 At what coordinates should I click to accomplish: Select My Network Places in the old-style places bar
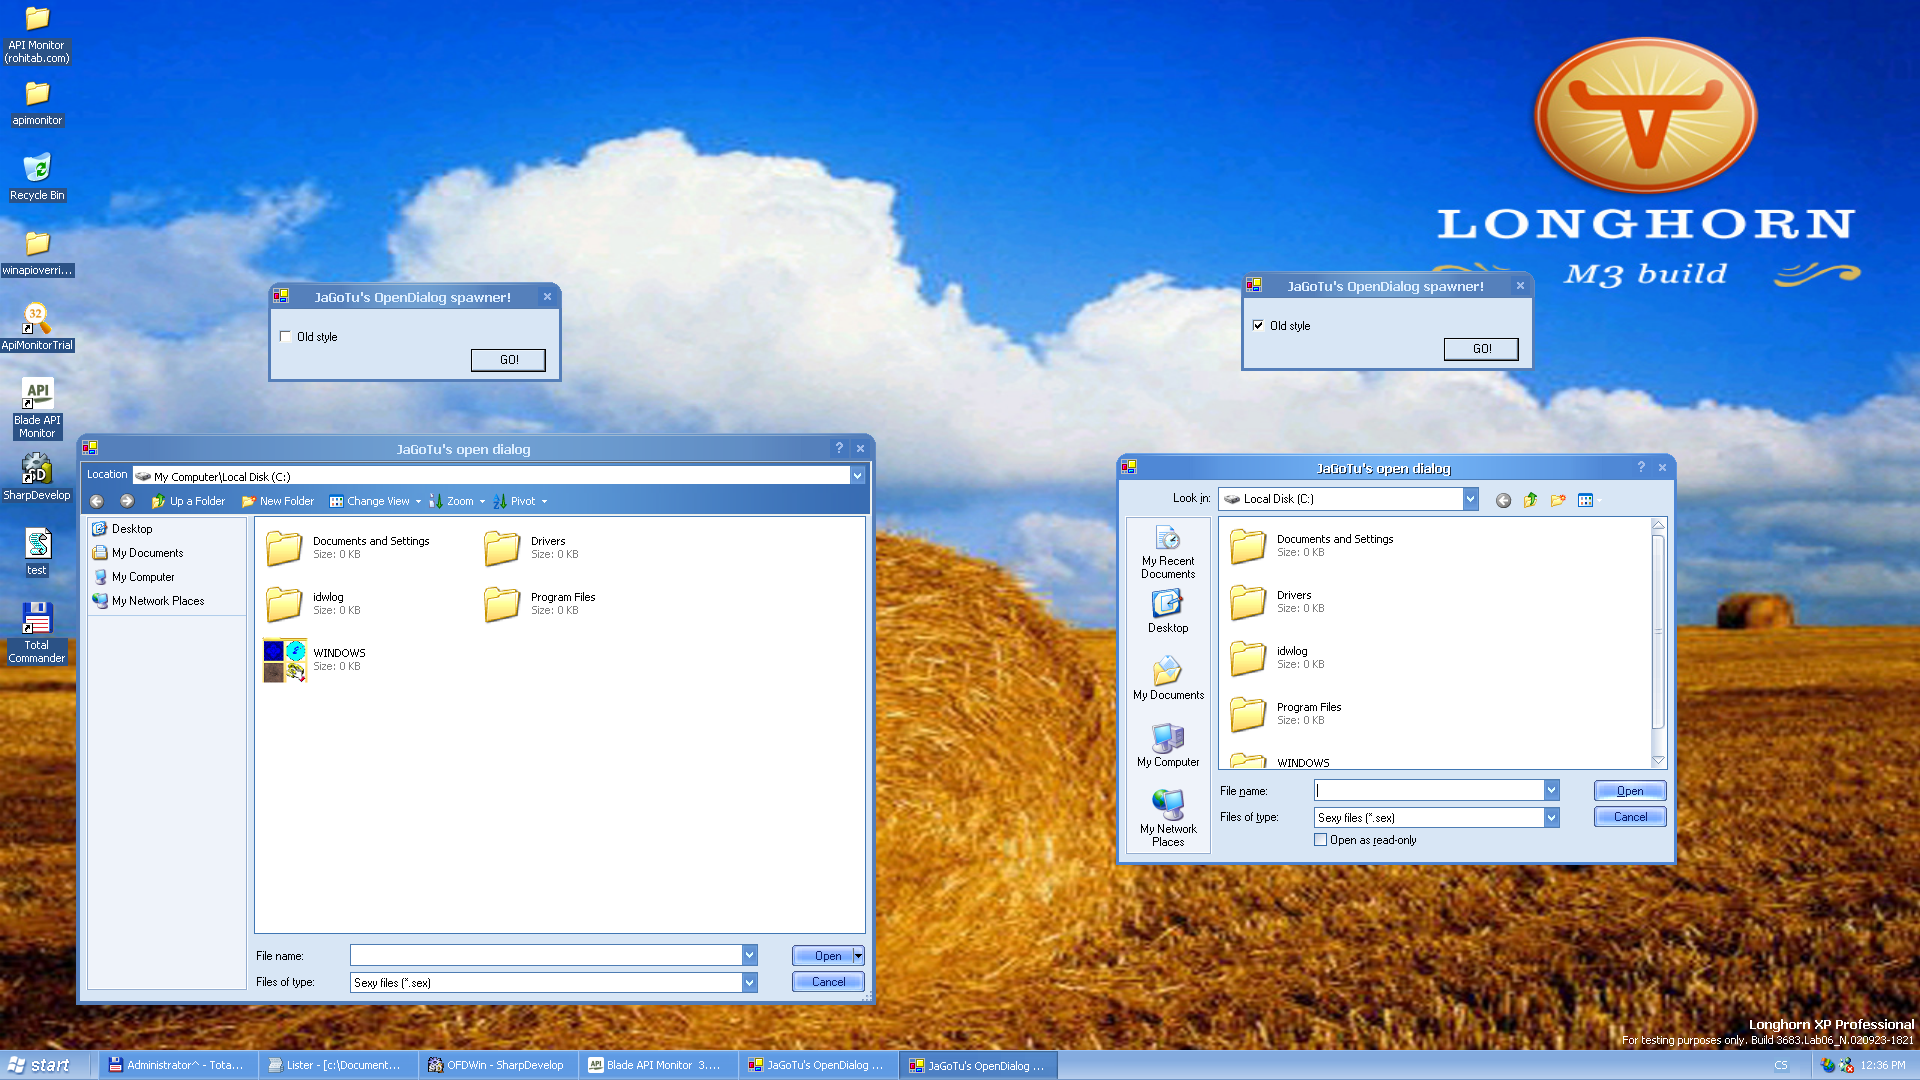(1168, 818)
